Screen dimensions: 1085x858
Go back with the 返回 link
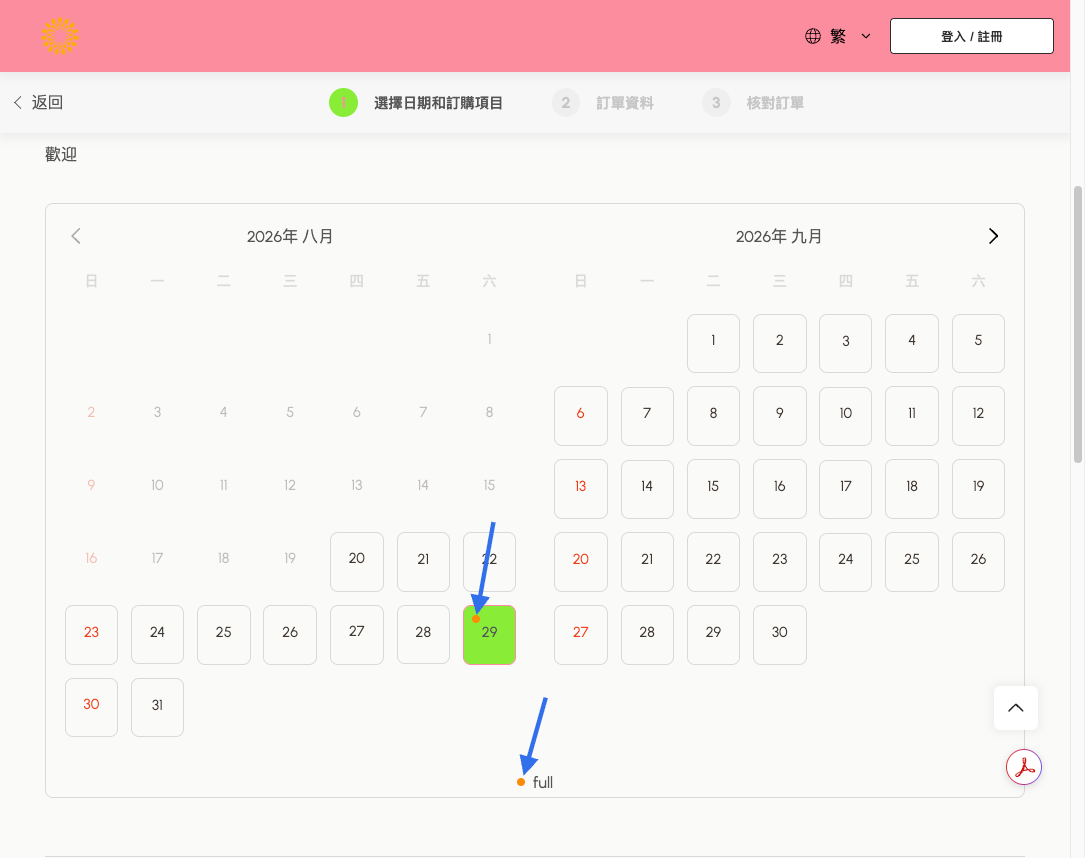point(38,102)
